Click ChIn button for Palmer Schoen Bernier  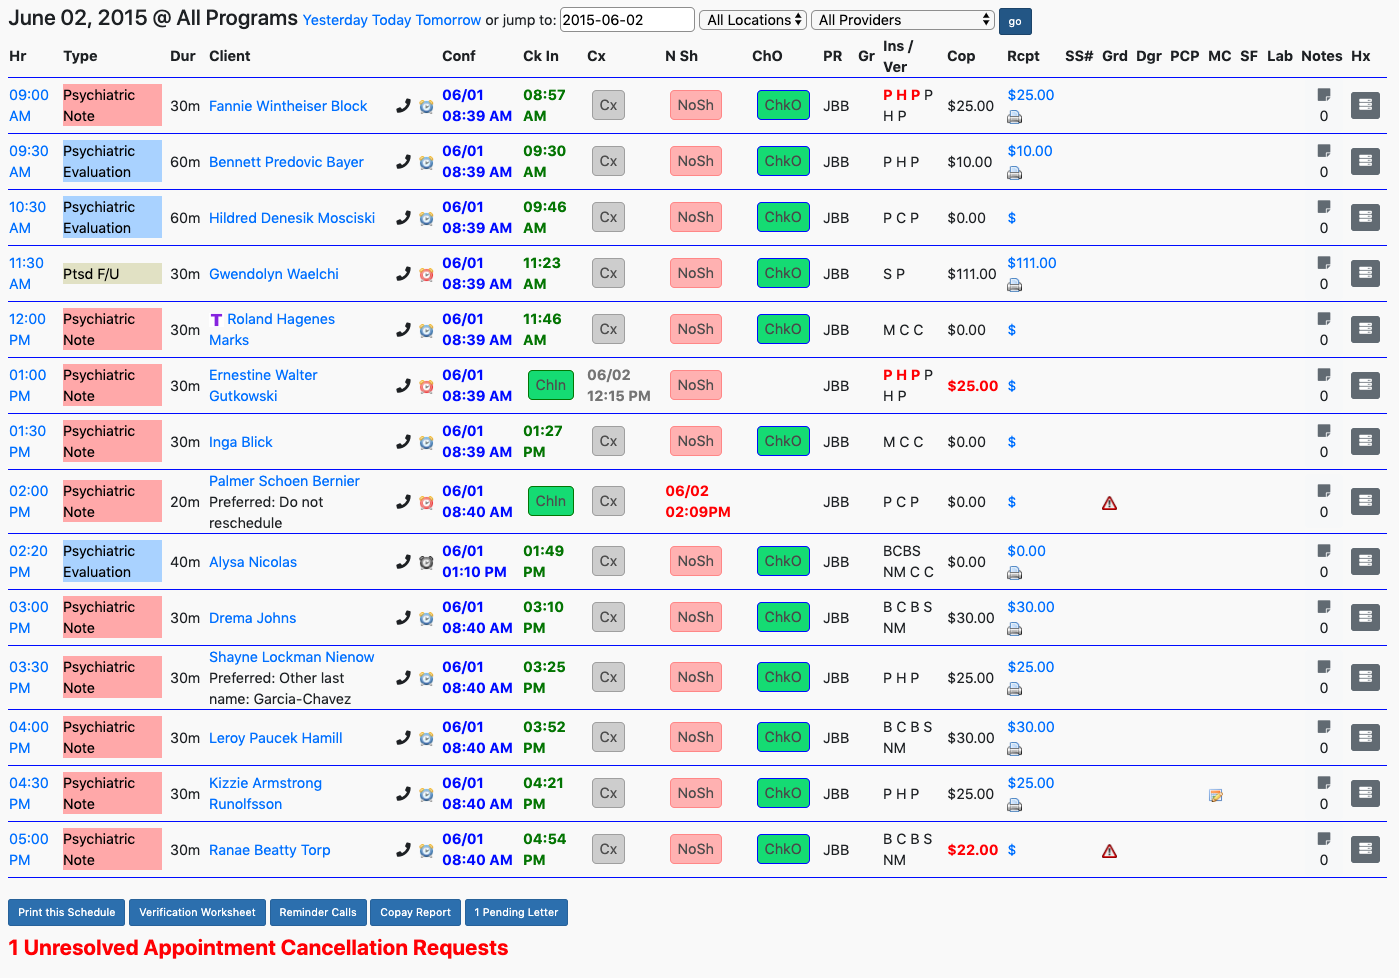(x=551, y=501)
